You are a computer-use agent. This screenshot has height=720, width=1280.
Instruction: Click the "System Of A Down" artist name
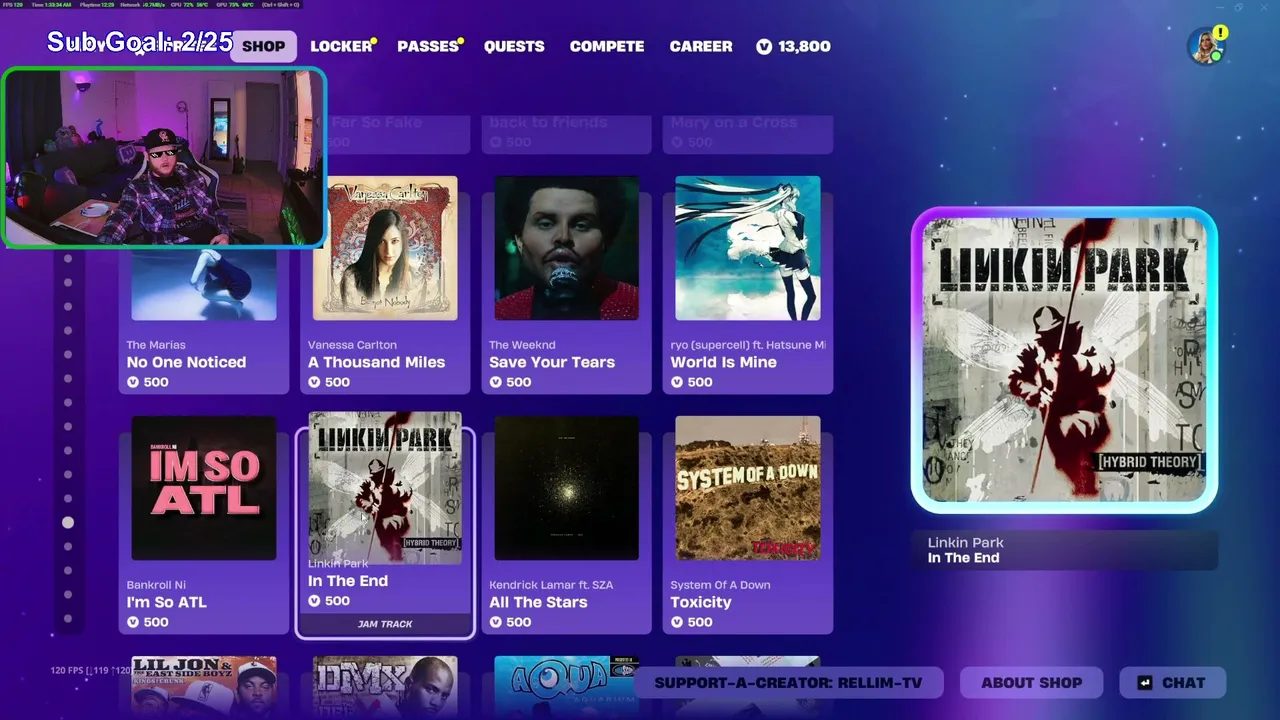click(720, 585)
